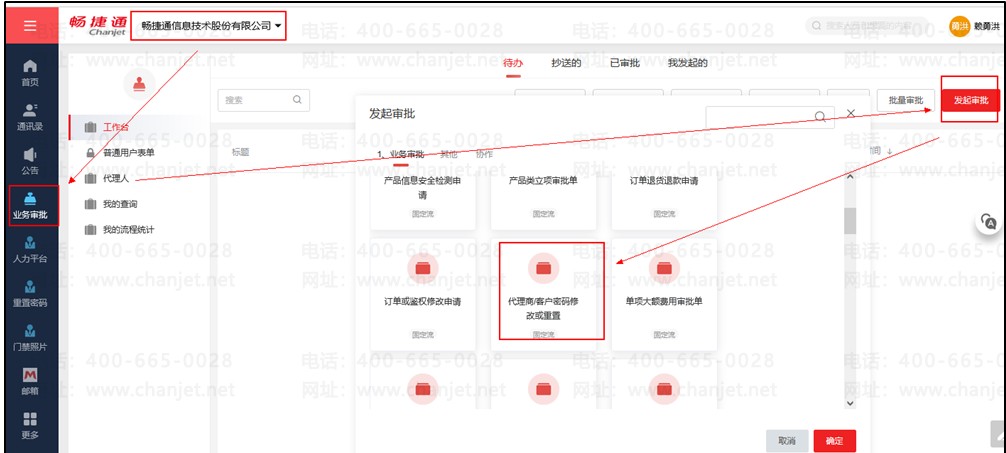This screenshot has width=1006, height=453.
Task: Switch to the 已审批 tab
Action: click(x=624, y=63)
